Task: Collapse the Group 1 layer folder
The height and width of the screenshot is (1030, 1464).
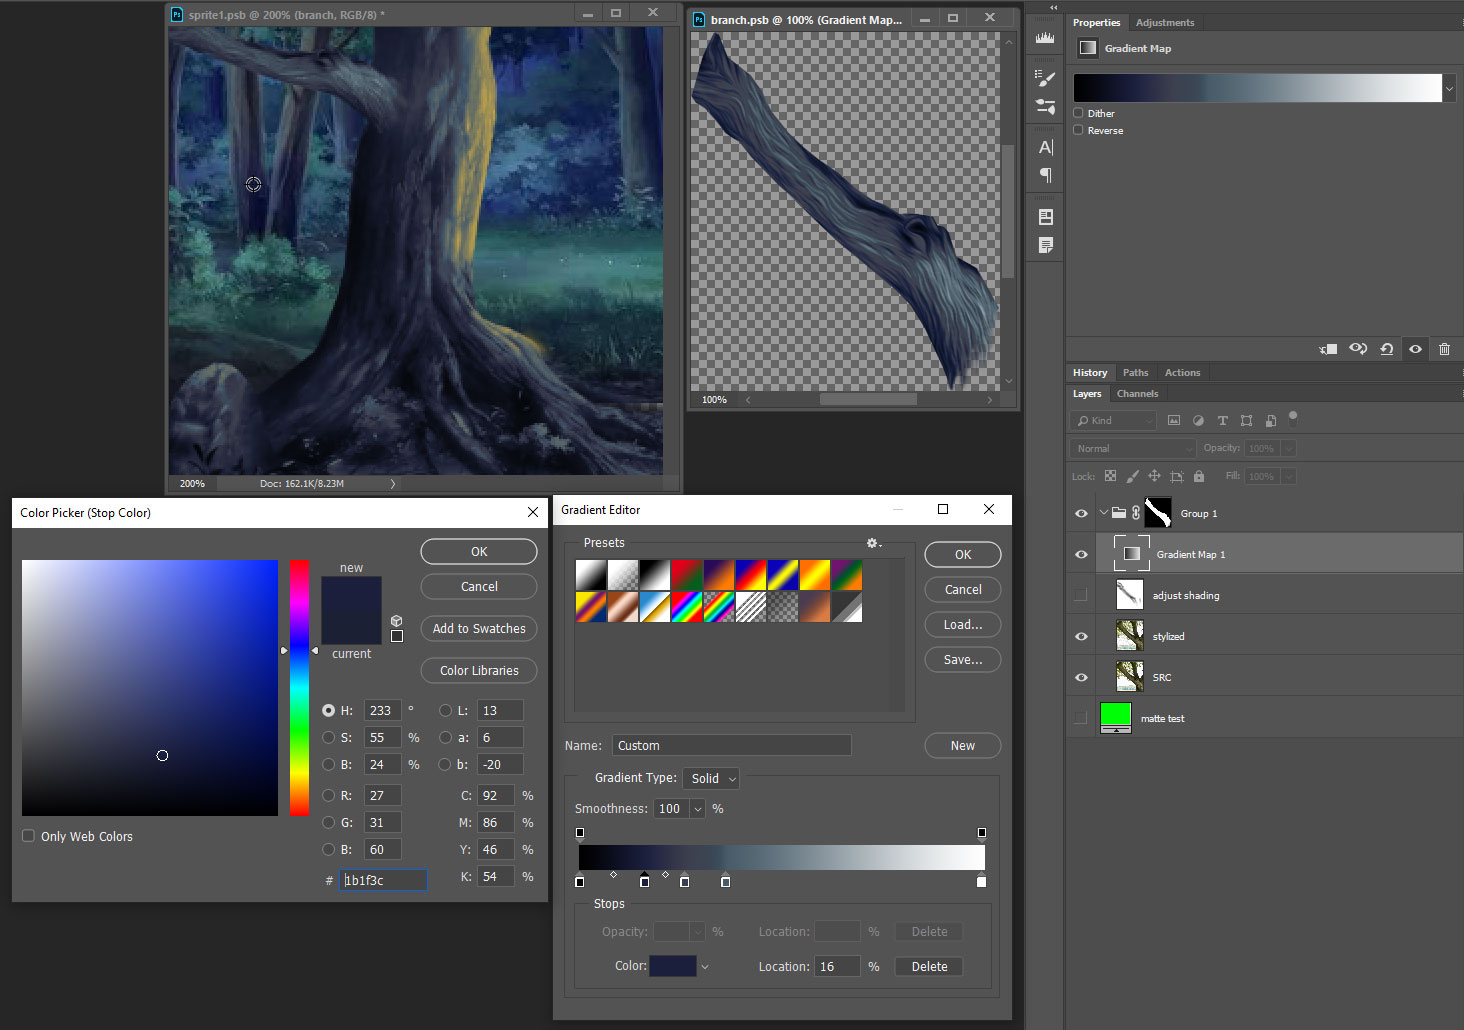Action: (x=1103, y=513)
